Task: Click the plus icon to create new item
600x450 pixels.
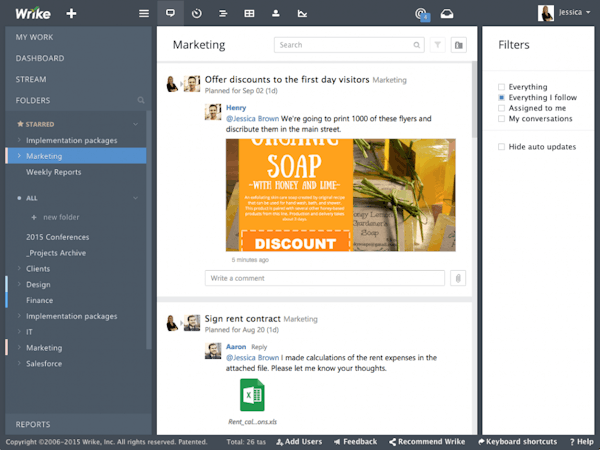Action: coord(70,13)
